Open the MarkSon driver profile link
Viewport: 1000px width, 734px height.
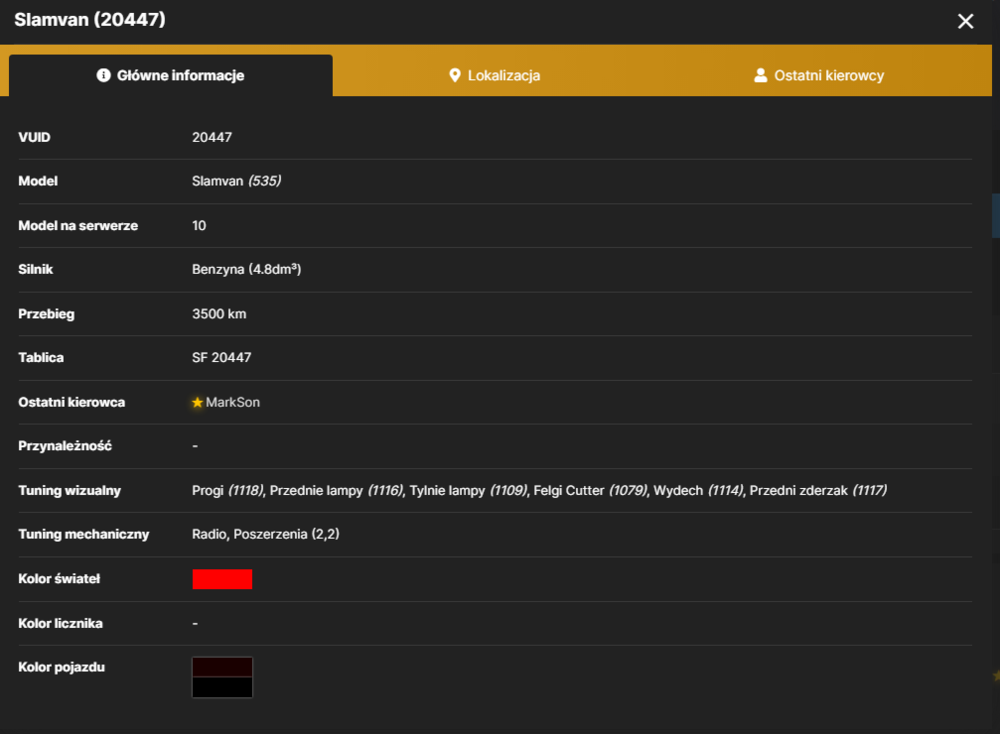click(x=233, y=402)
